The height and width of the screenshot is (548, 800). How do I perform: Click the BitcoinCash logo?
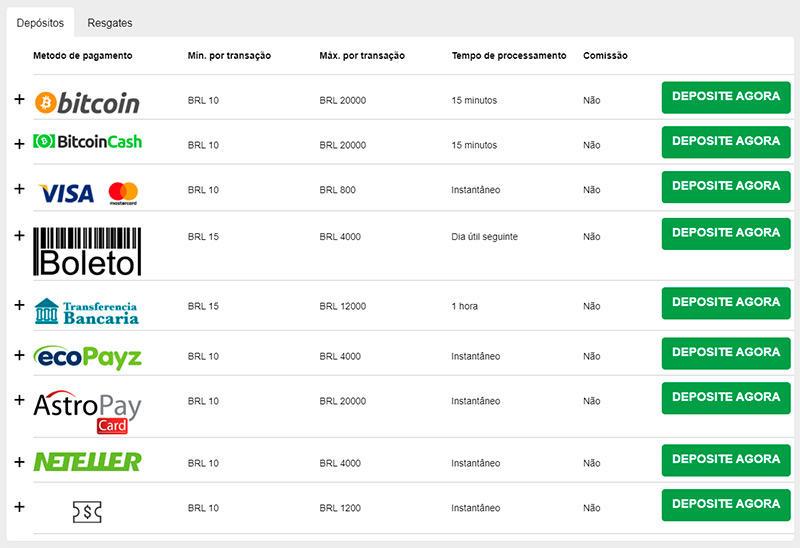pyautogui.click(x=87, y=141)
